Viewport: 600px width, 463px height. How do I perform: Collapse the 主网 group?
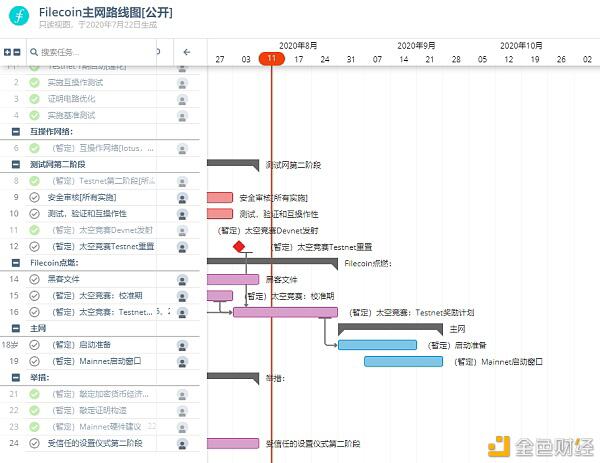pyautogui.click(x=16, y=328)
